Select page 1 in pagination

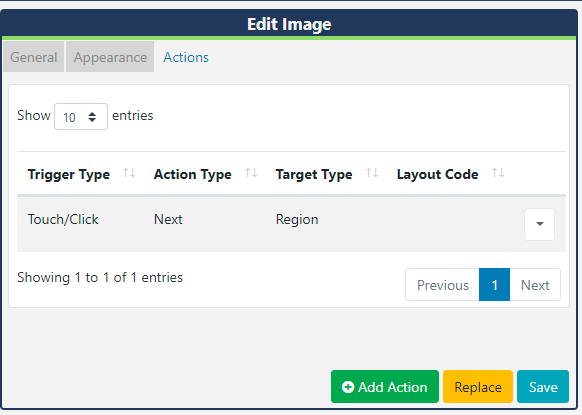494,285
